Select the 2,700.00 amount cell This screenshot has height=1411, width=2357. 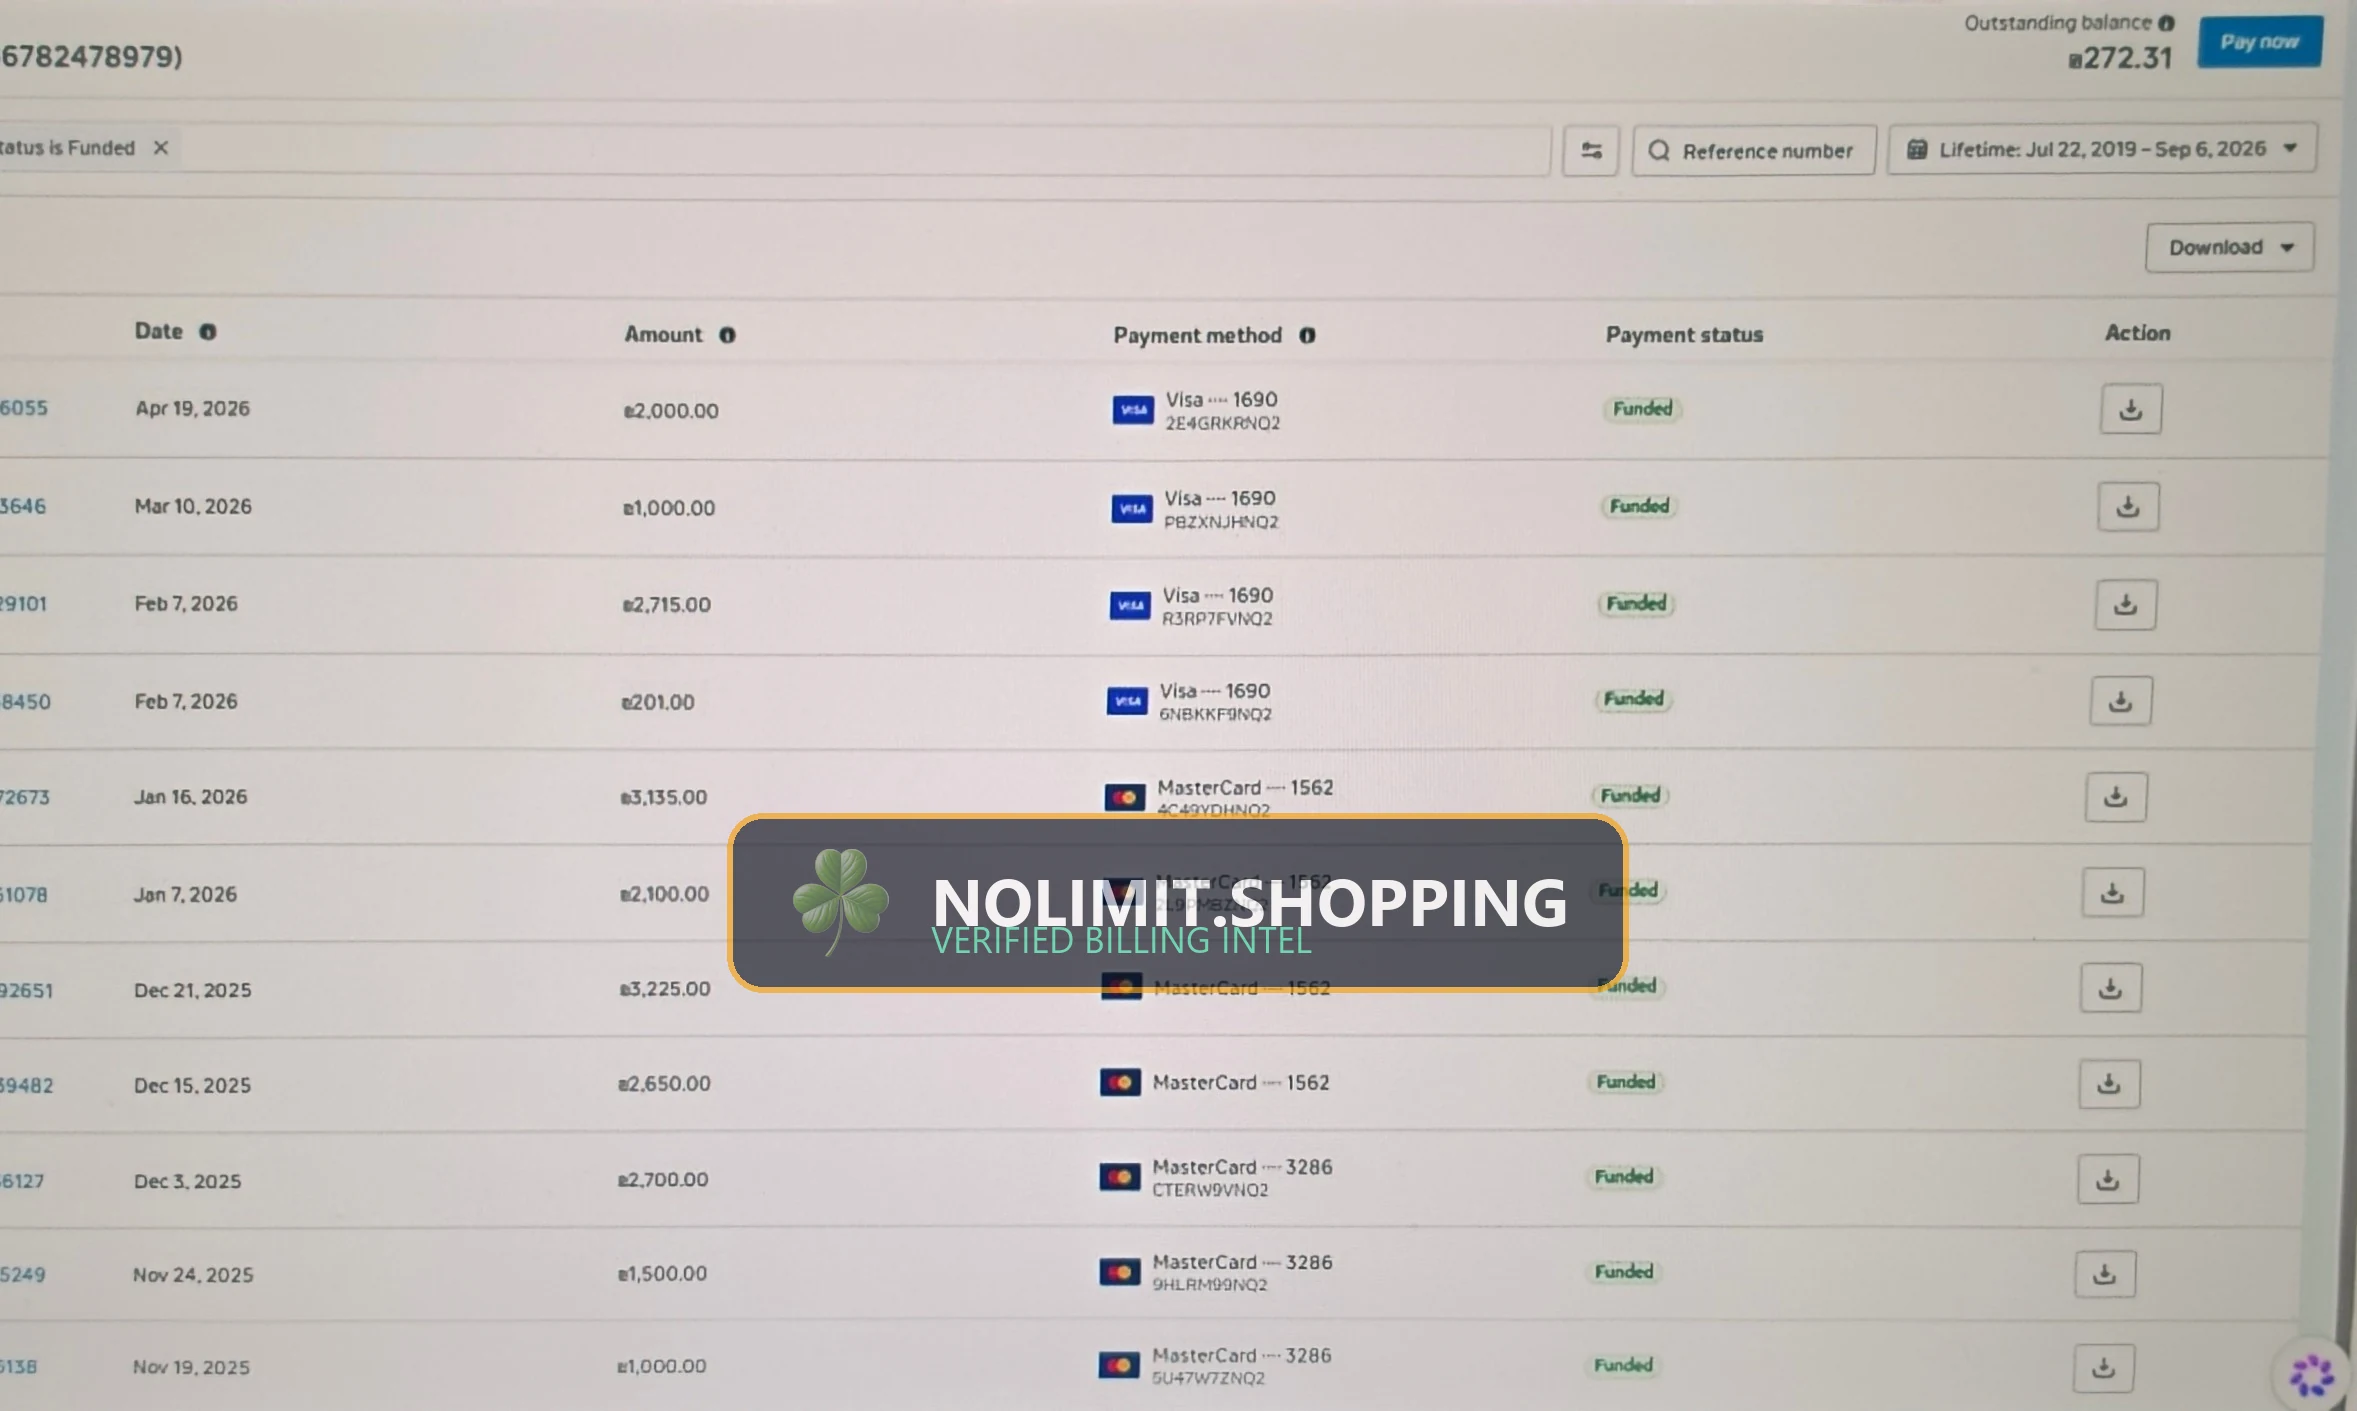(663, 1180)
